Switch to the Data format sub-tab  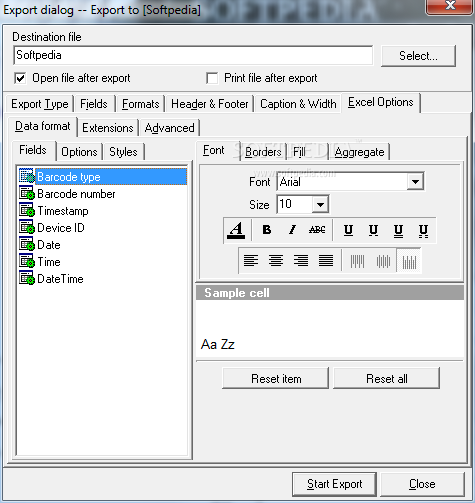click(x=43, y=126)
